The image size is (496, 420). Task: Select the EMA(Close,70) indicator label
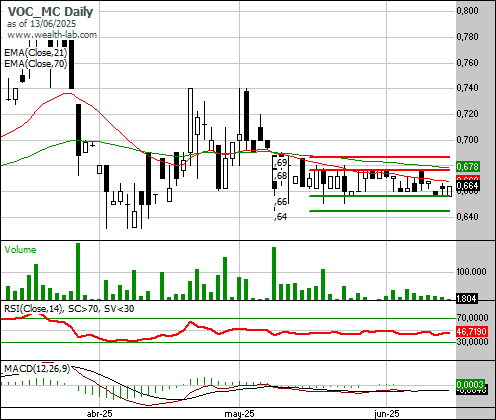[36, 64]
